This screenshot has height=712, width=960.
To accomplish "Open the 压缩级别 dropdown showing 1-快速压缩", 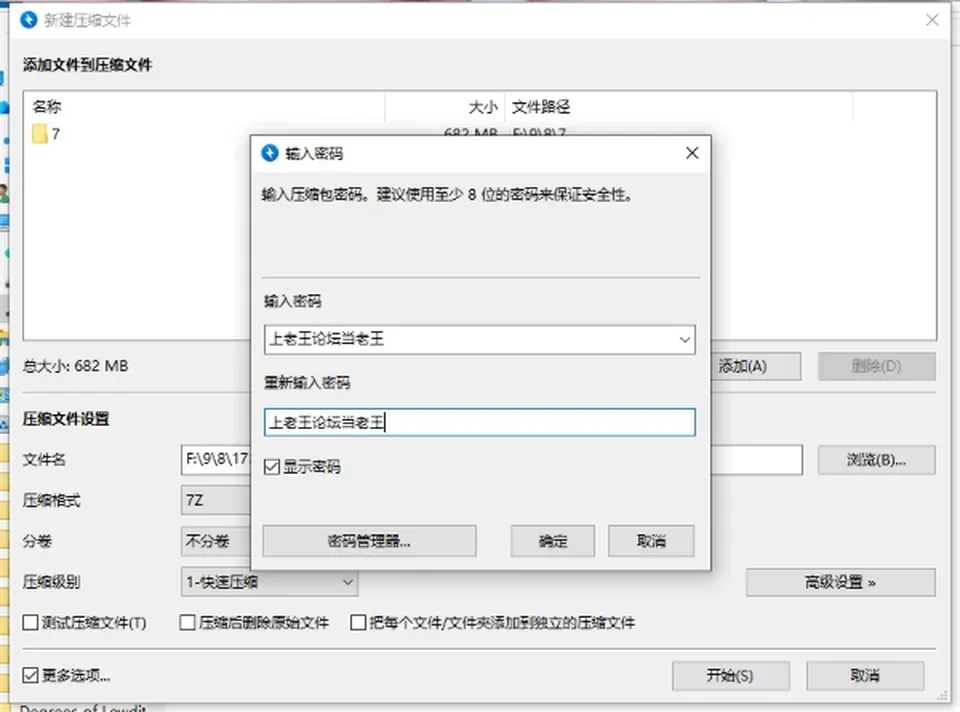I will (x=269, y=582).
